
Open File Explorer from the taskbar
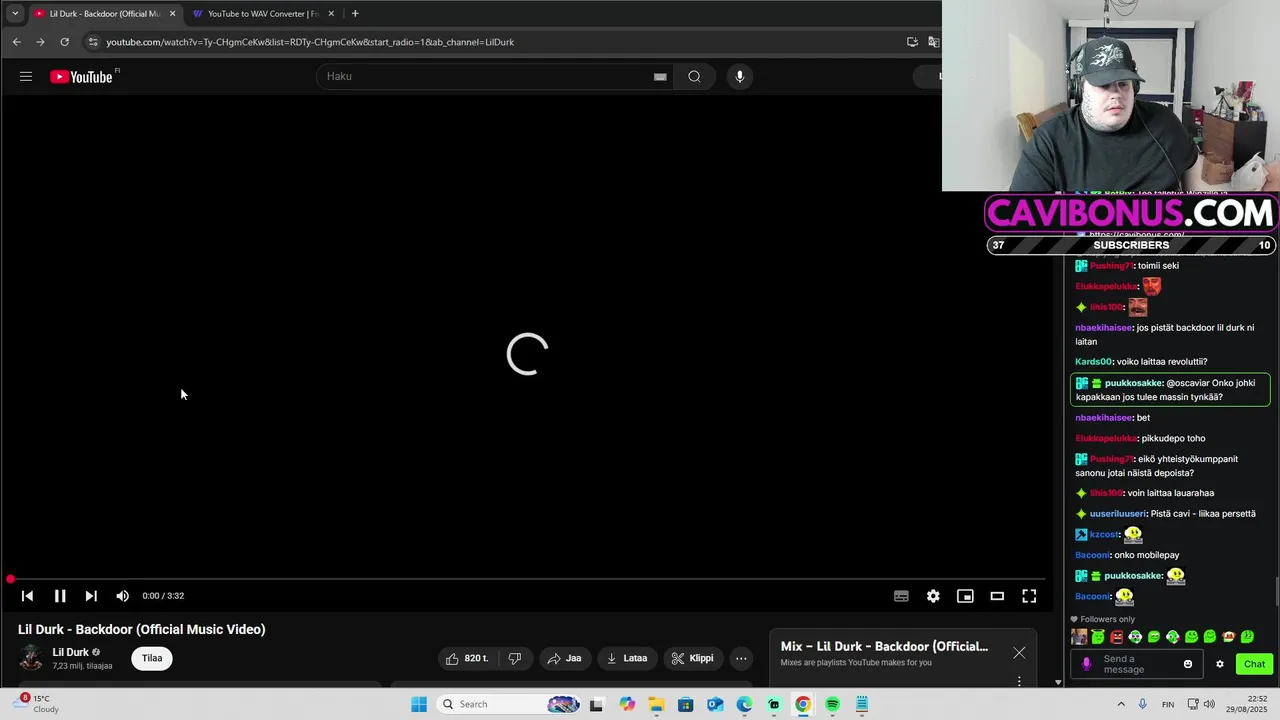656,704
